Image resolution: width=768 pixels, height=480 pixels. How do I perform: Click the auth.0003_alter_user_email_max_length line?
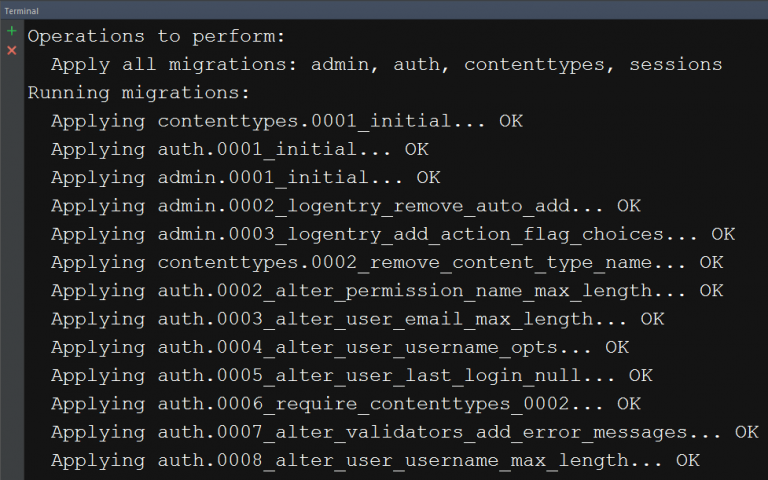point(358,319)
